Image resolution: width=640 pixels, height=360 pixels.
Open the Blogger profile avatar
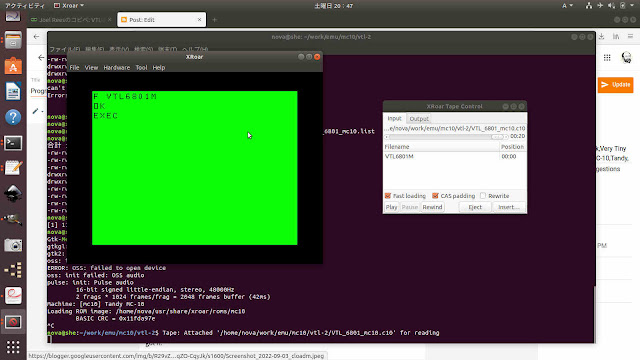[626, 58]
